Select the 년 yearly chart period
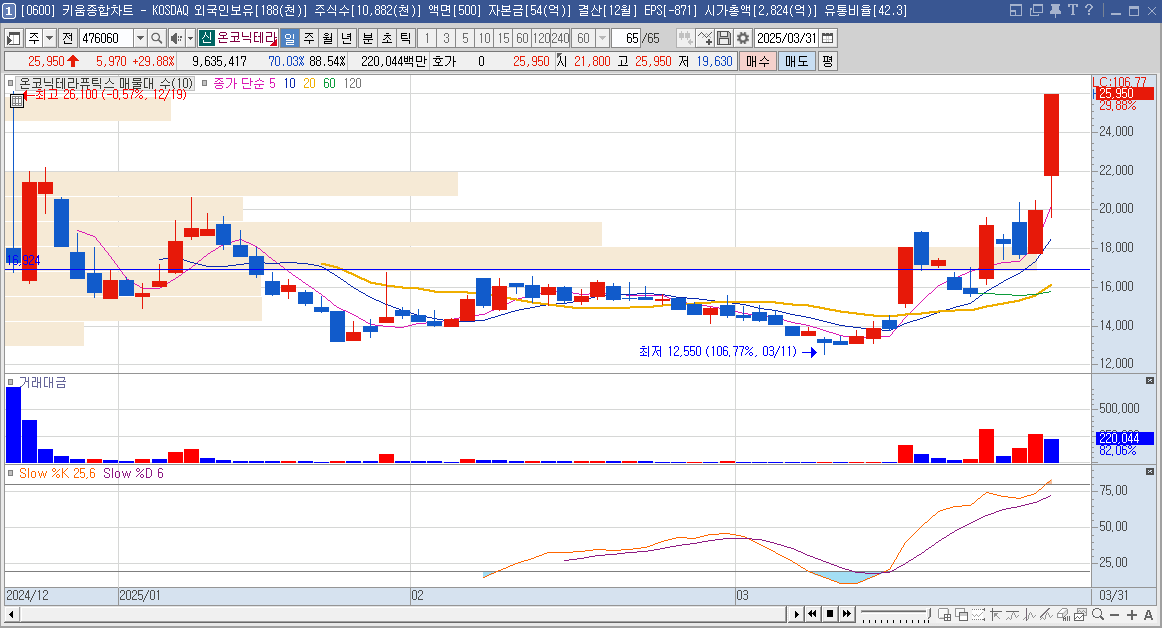The image size is (1162, 628). pyautogui.click(x=347, y=38)
